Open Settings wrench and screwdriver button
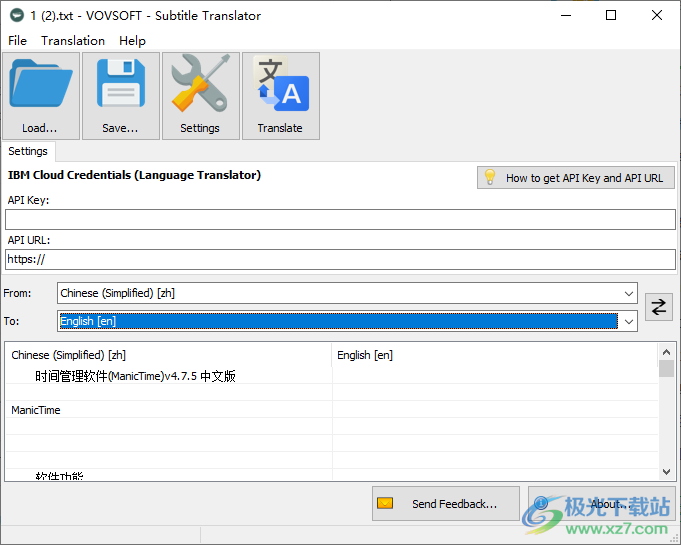Screen dimensions: 681x545 201,96
